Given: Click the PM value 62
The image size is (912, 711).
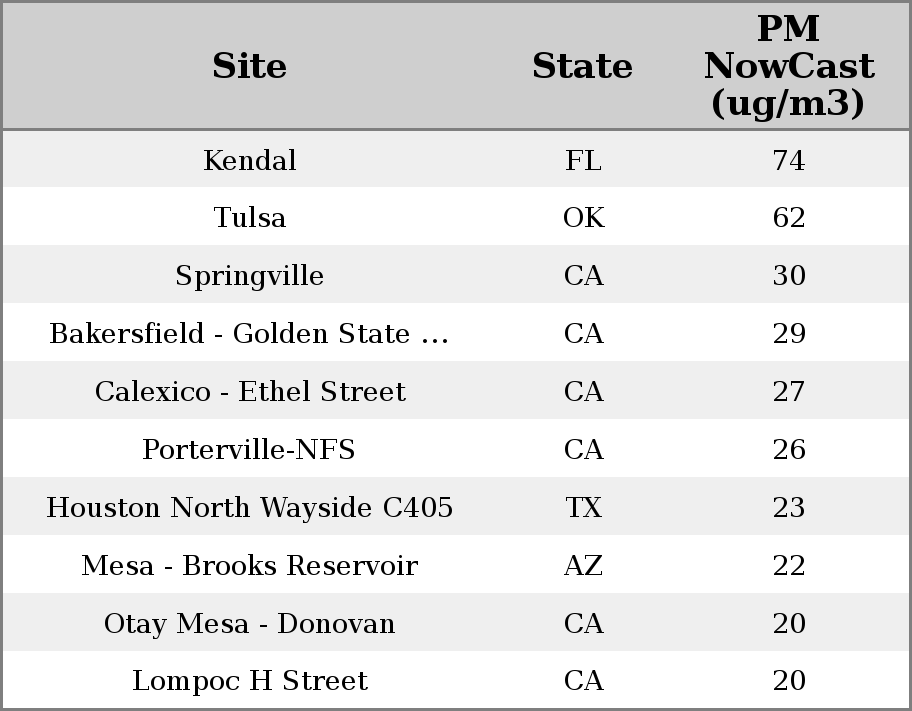Looking at the screenshot, I should click(x=788, y=218).
